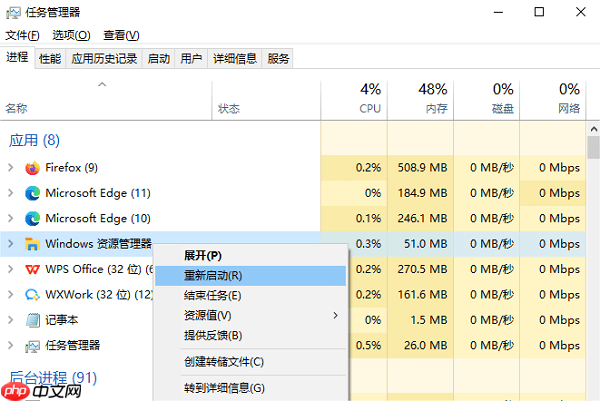Viewport: 600px width, 401px height.
Task: Select the WPS Office process icon
Action: pyautogui.click(x=32, y=269)
